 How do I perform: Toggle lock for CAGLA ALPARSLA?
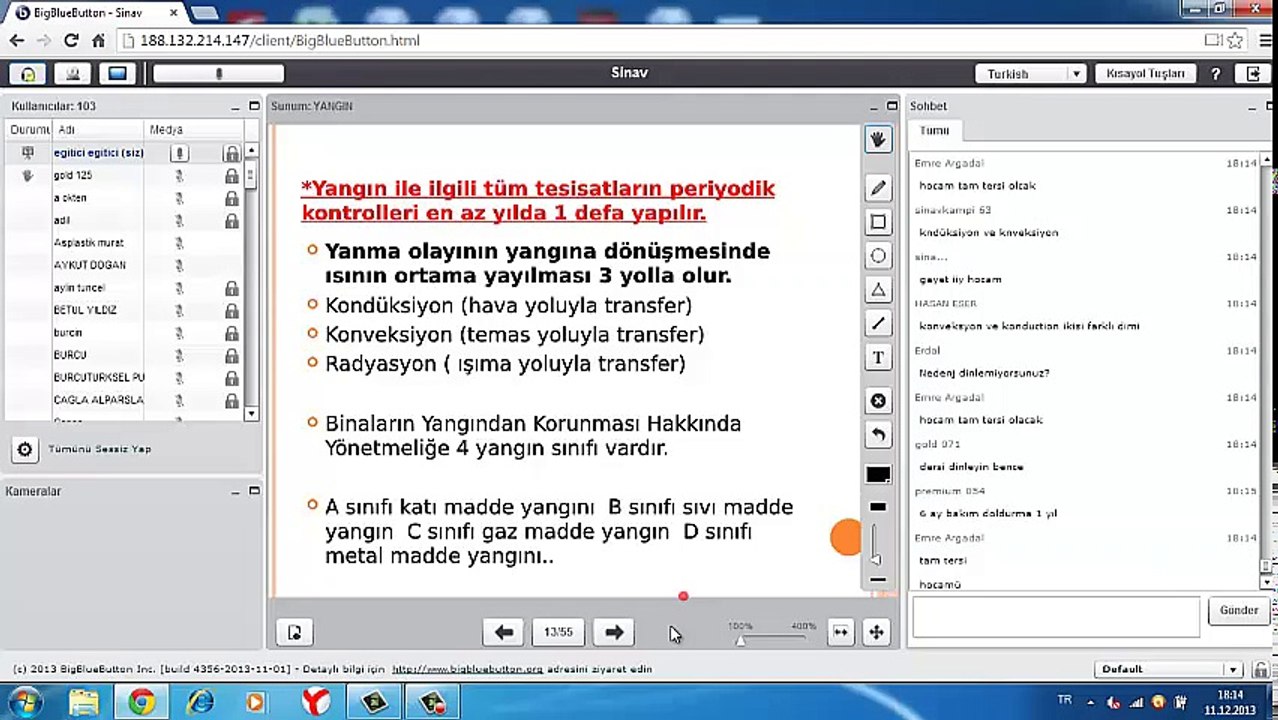pyautogui.click(x=231, y=400)
